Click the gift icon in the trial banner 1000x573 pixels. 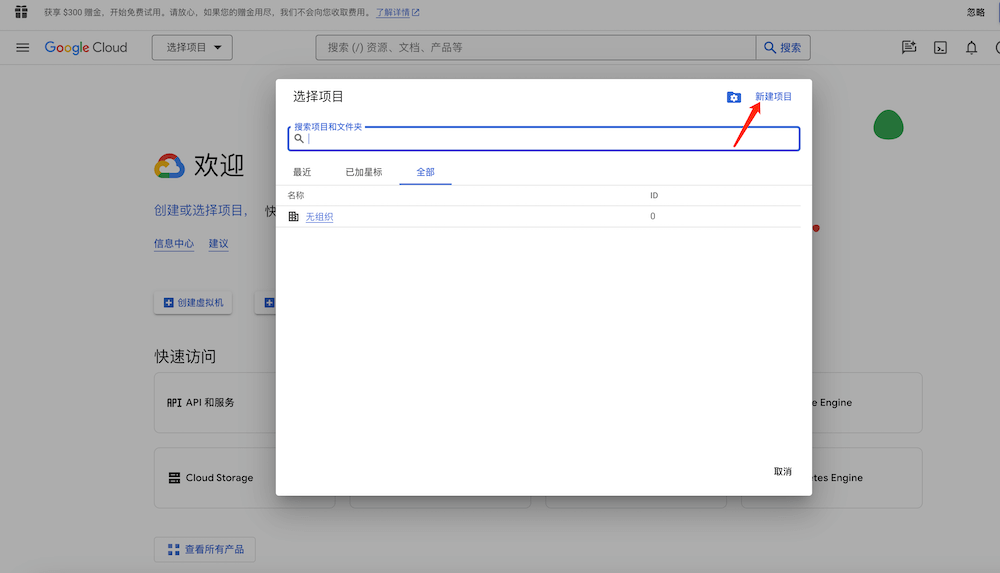coord(21,12)
